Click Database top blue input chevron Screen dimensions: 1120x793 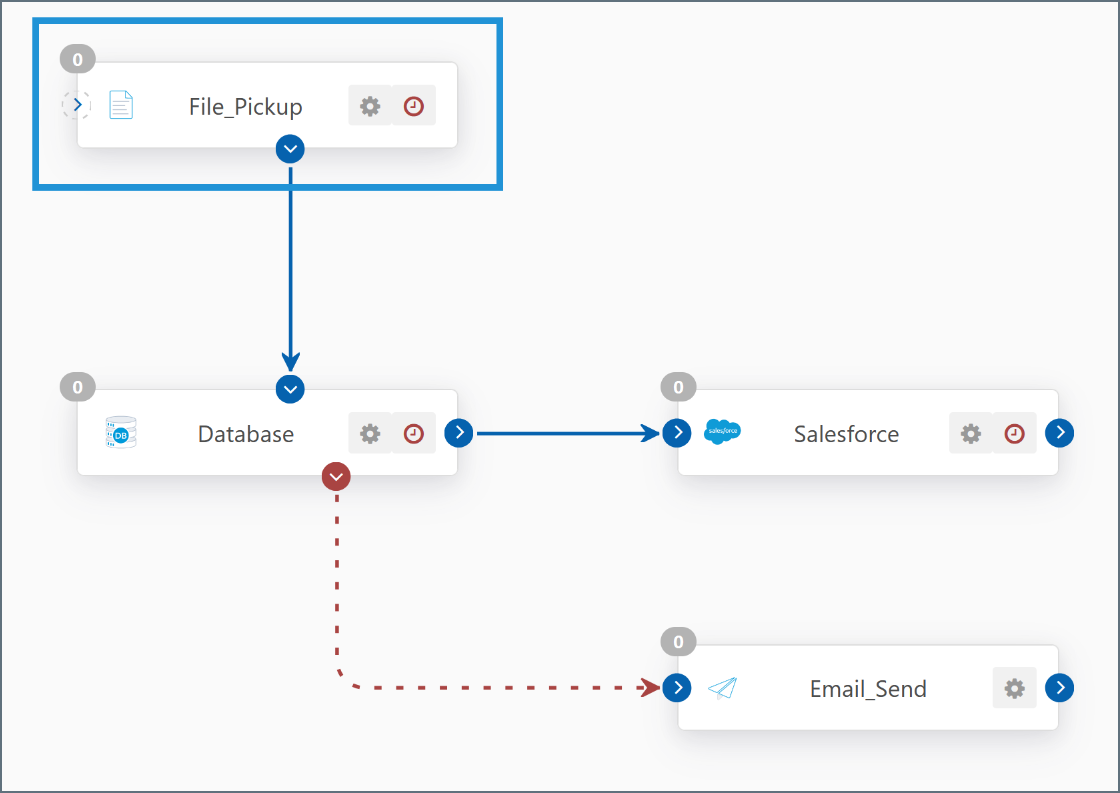[290, 388]
